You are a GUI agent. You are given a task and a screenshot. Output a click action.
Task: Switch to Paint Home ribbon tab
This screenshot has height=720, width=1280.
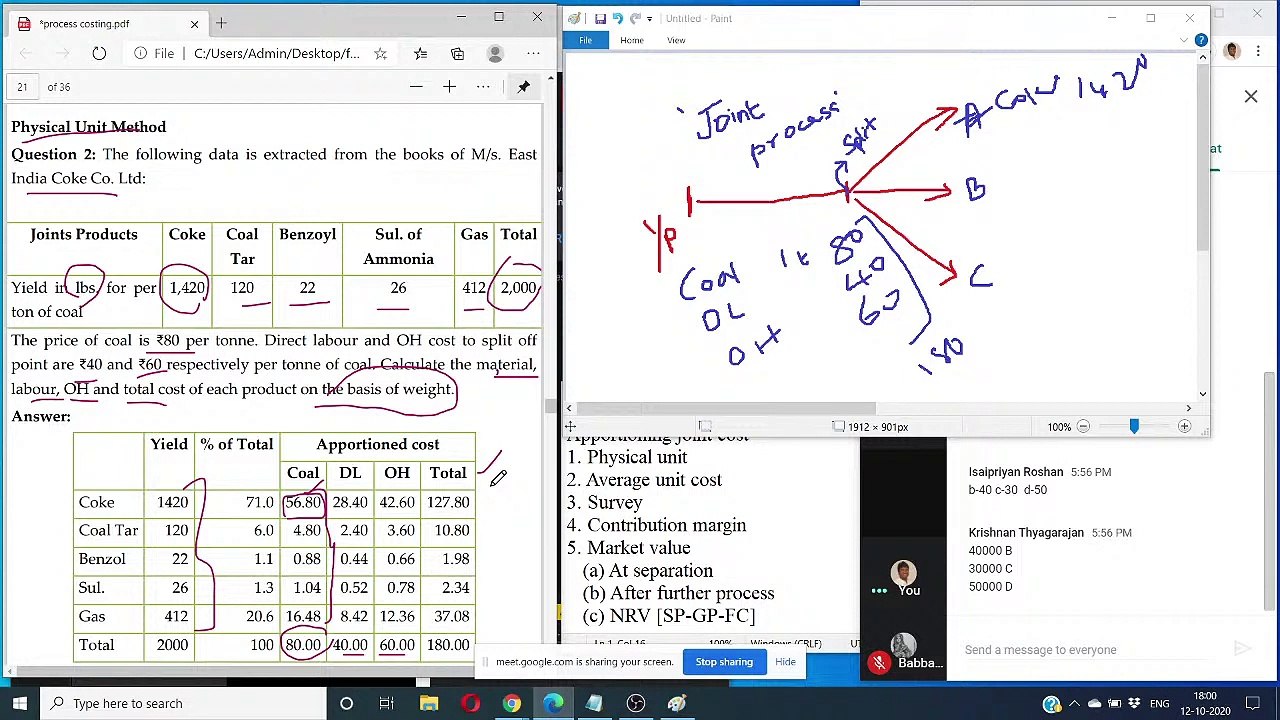(631, 40)
